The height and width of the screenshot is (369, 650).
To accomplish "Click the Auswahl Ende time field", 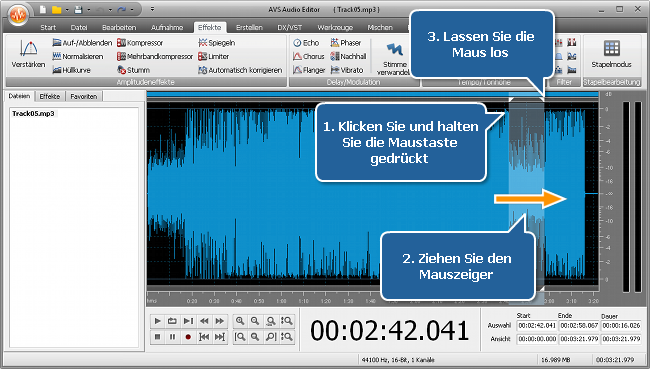I will point(579,325).
